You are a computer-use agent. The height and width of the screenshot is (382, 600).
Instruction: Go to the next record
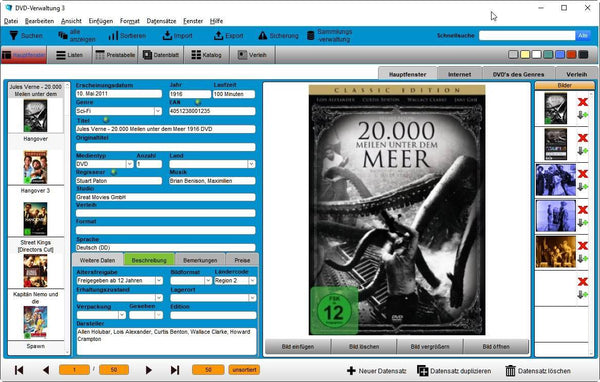[x=148, y=370]
